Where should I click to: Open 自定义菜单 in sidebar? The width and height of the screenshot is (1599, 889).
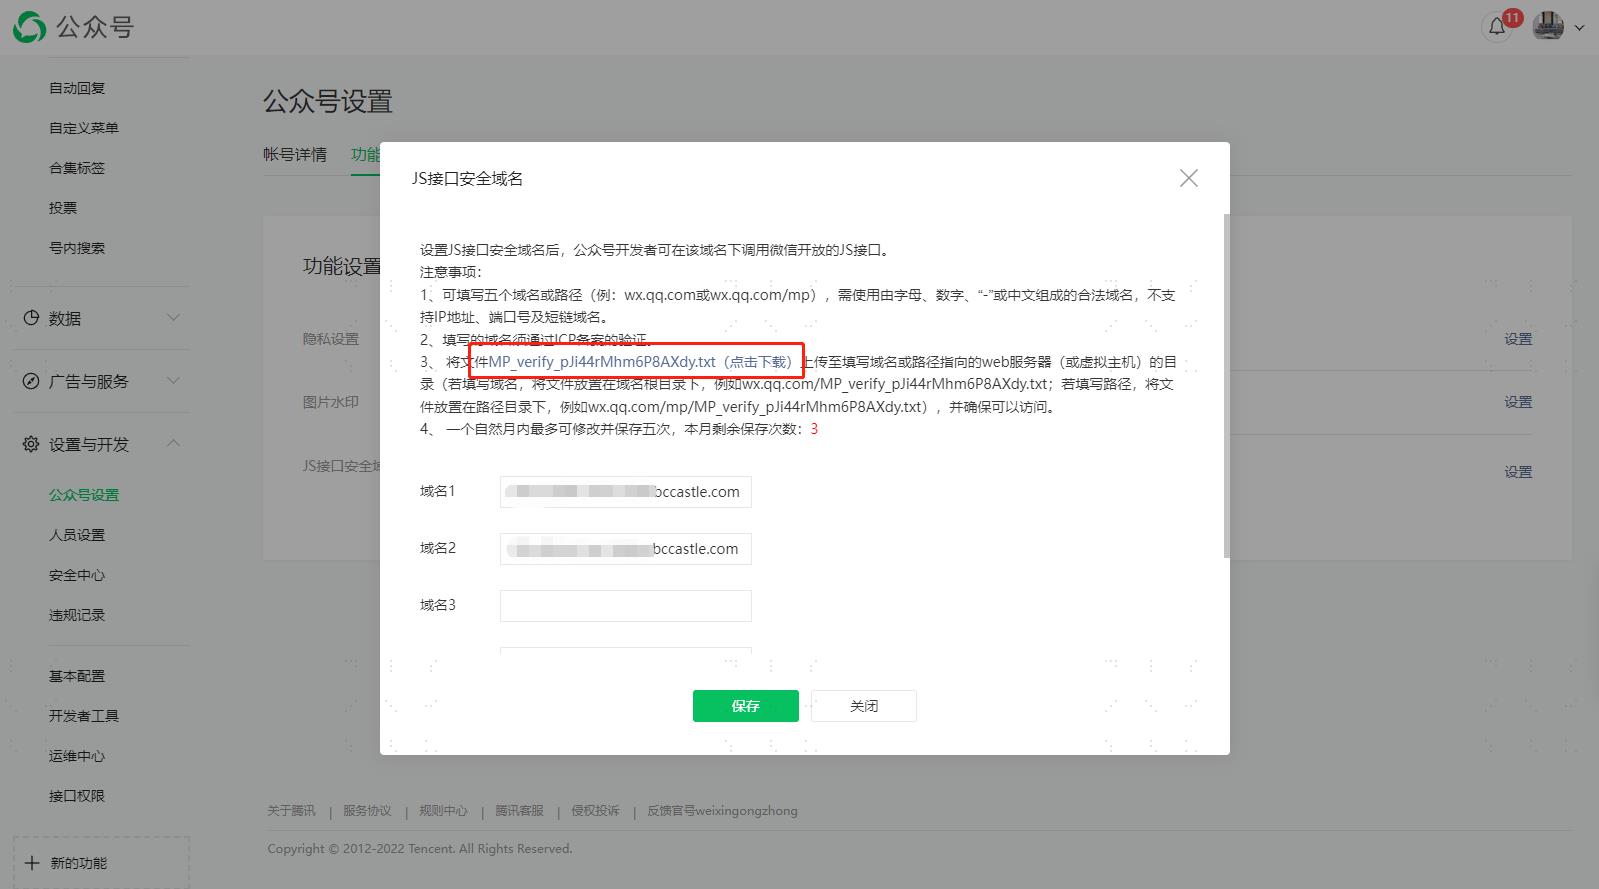pos(84,128)
